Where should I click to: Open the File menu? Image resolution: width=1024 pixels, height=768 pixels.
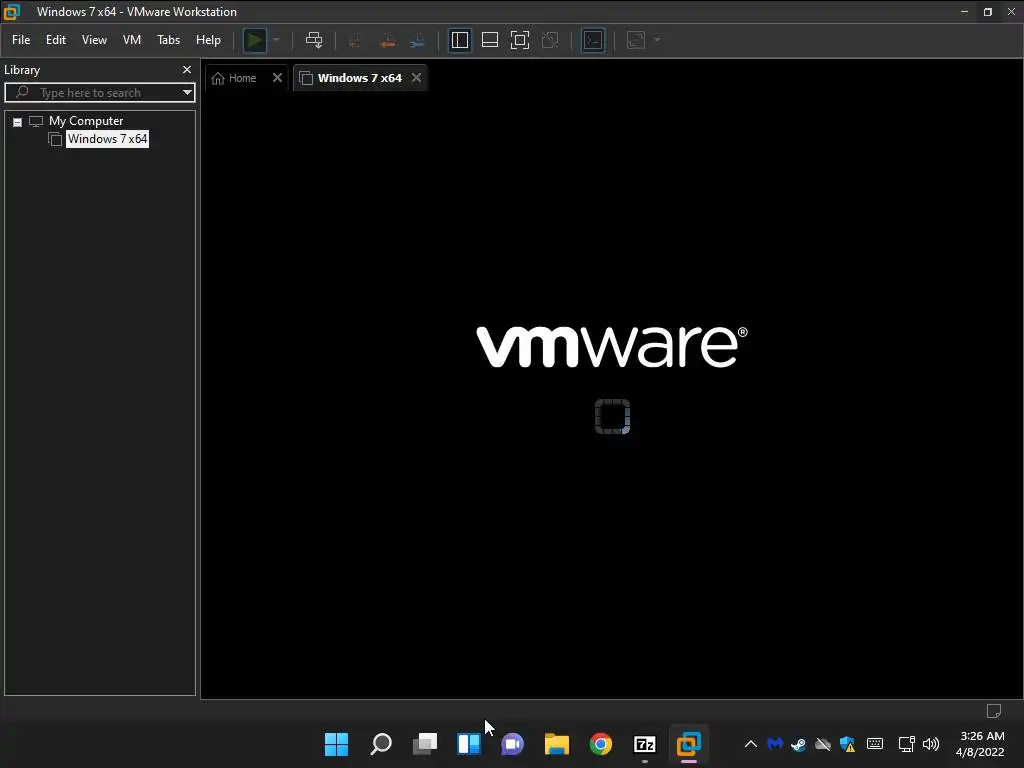21,40
